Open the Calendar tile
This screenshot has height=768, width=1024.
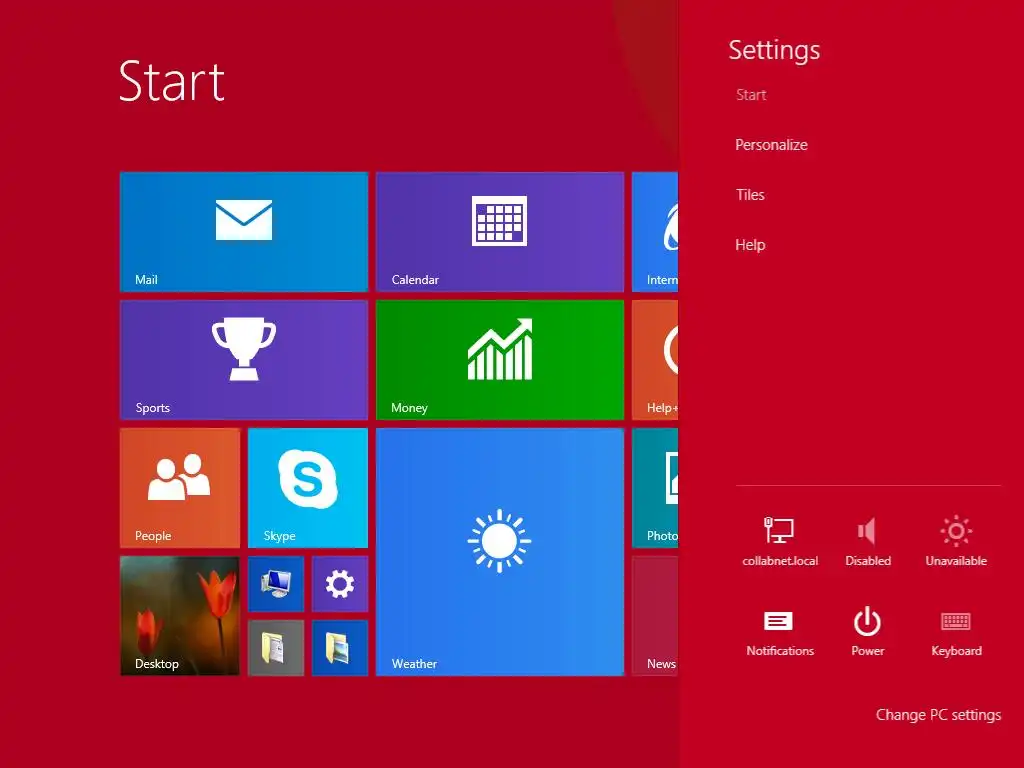(x=500, y=232)
